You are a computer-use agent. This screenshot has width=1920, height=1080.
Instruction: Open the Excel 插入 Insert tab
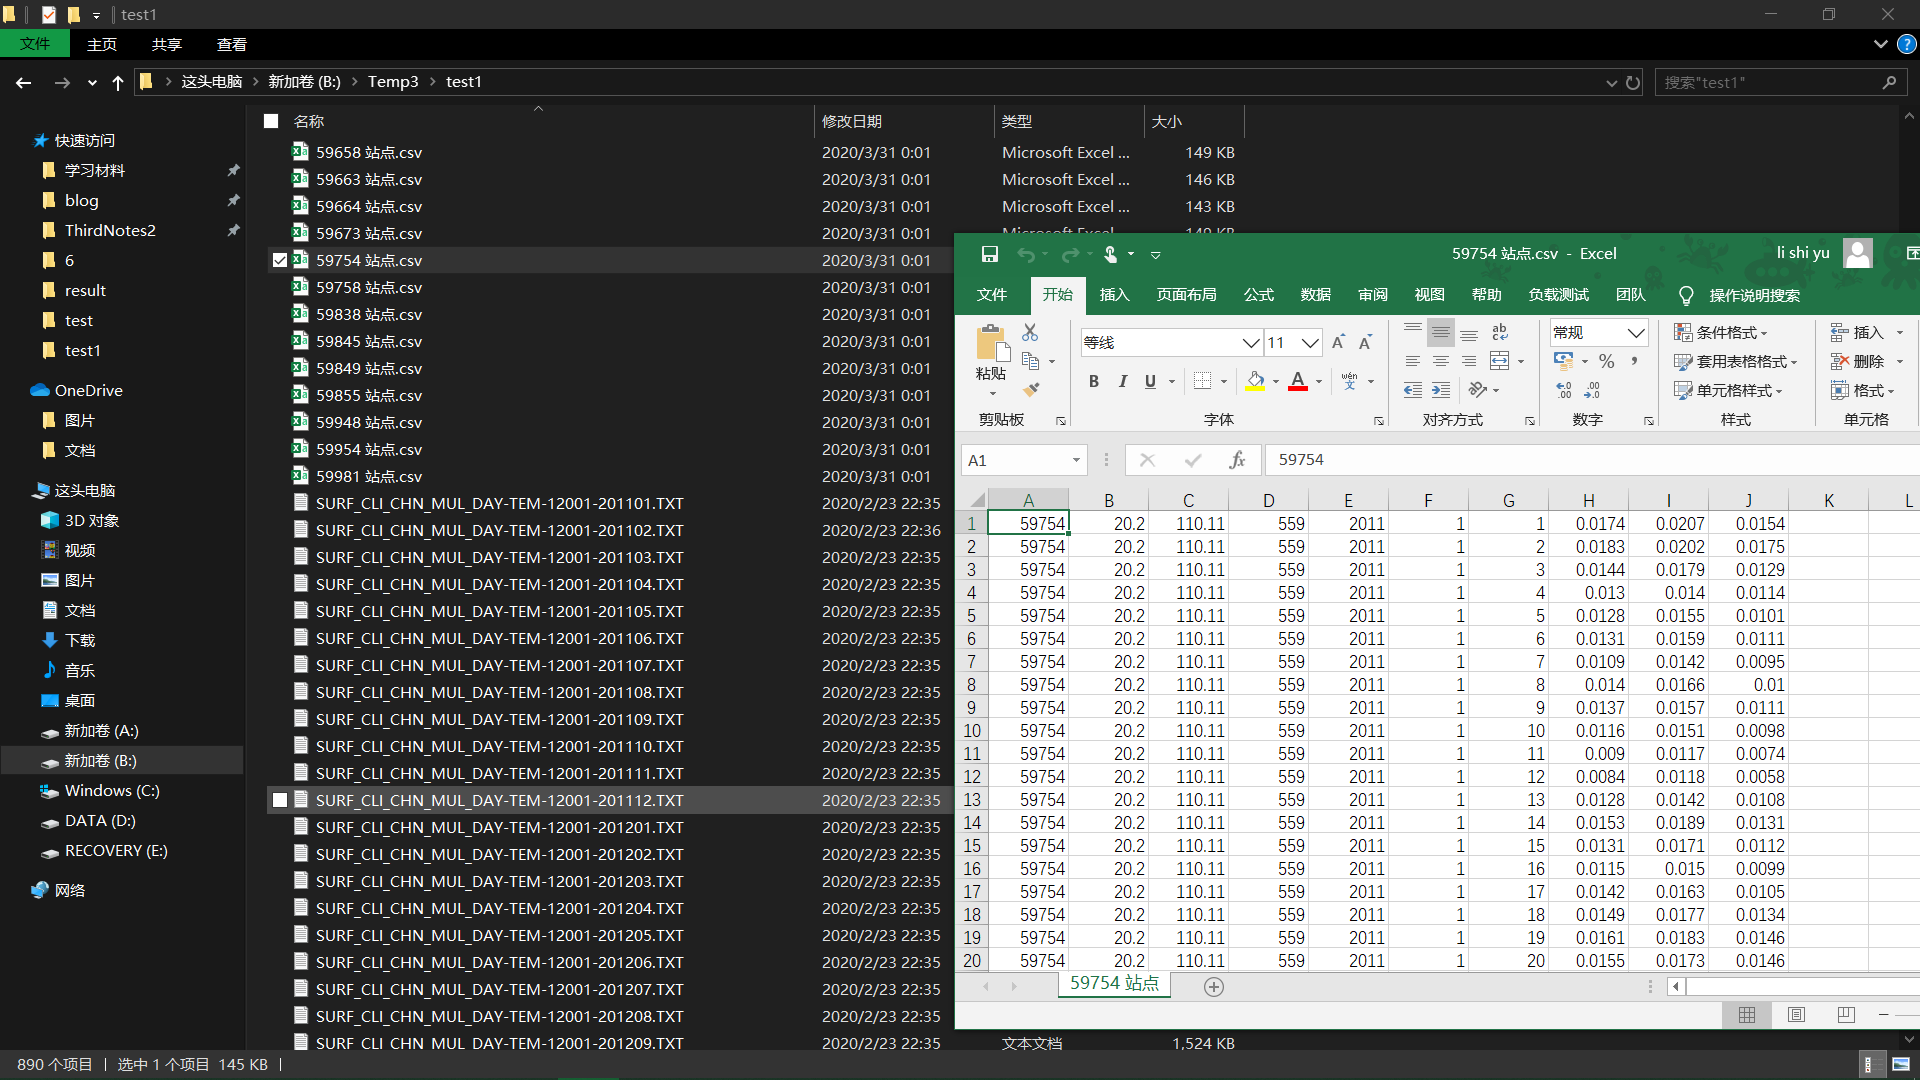[x=1114, y=295]
